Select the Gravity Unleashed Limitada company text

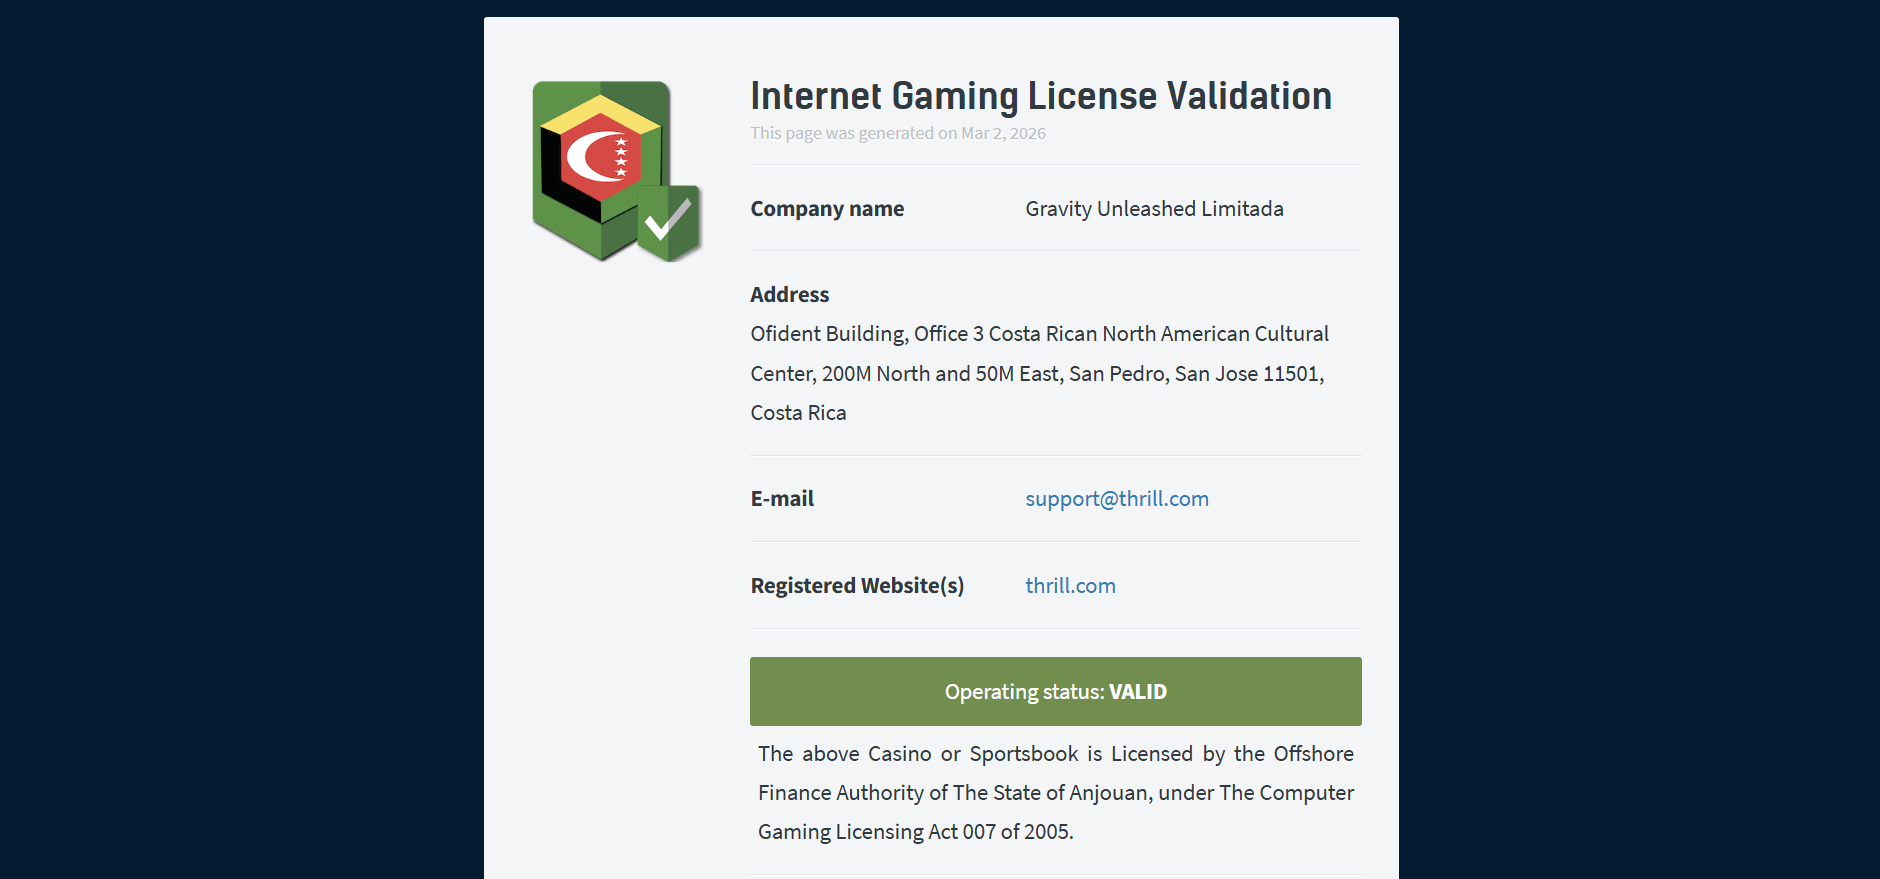(1154, 209)
